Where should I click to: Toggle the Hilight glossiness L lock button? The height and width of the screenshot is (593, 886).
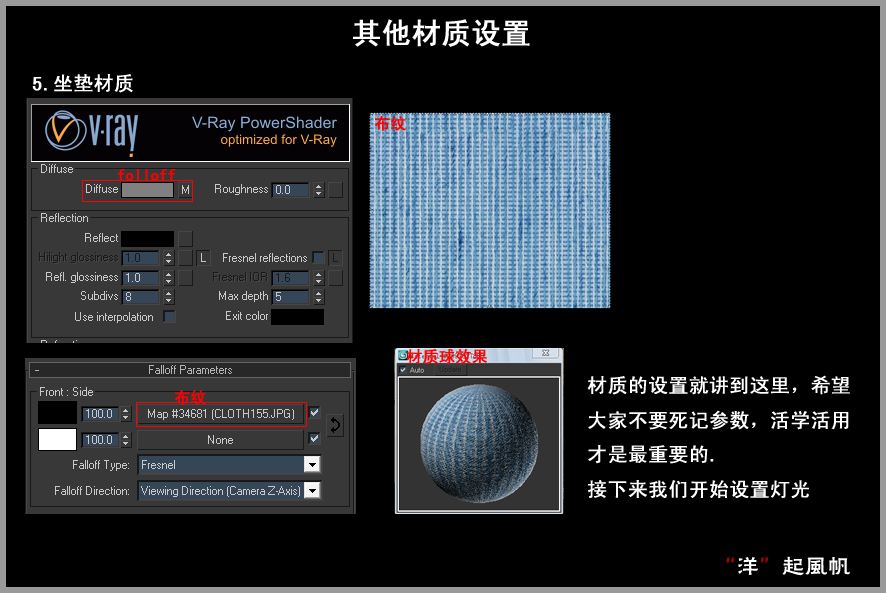click(203, 258)
